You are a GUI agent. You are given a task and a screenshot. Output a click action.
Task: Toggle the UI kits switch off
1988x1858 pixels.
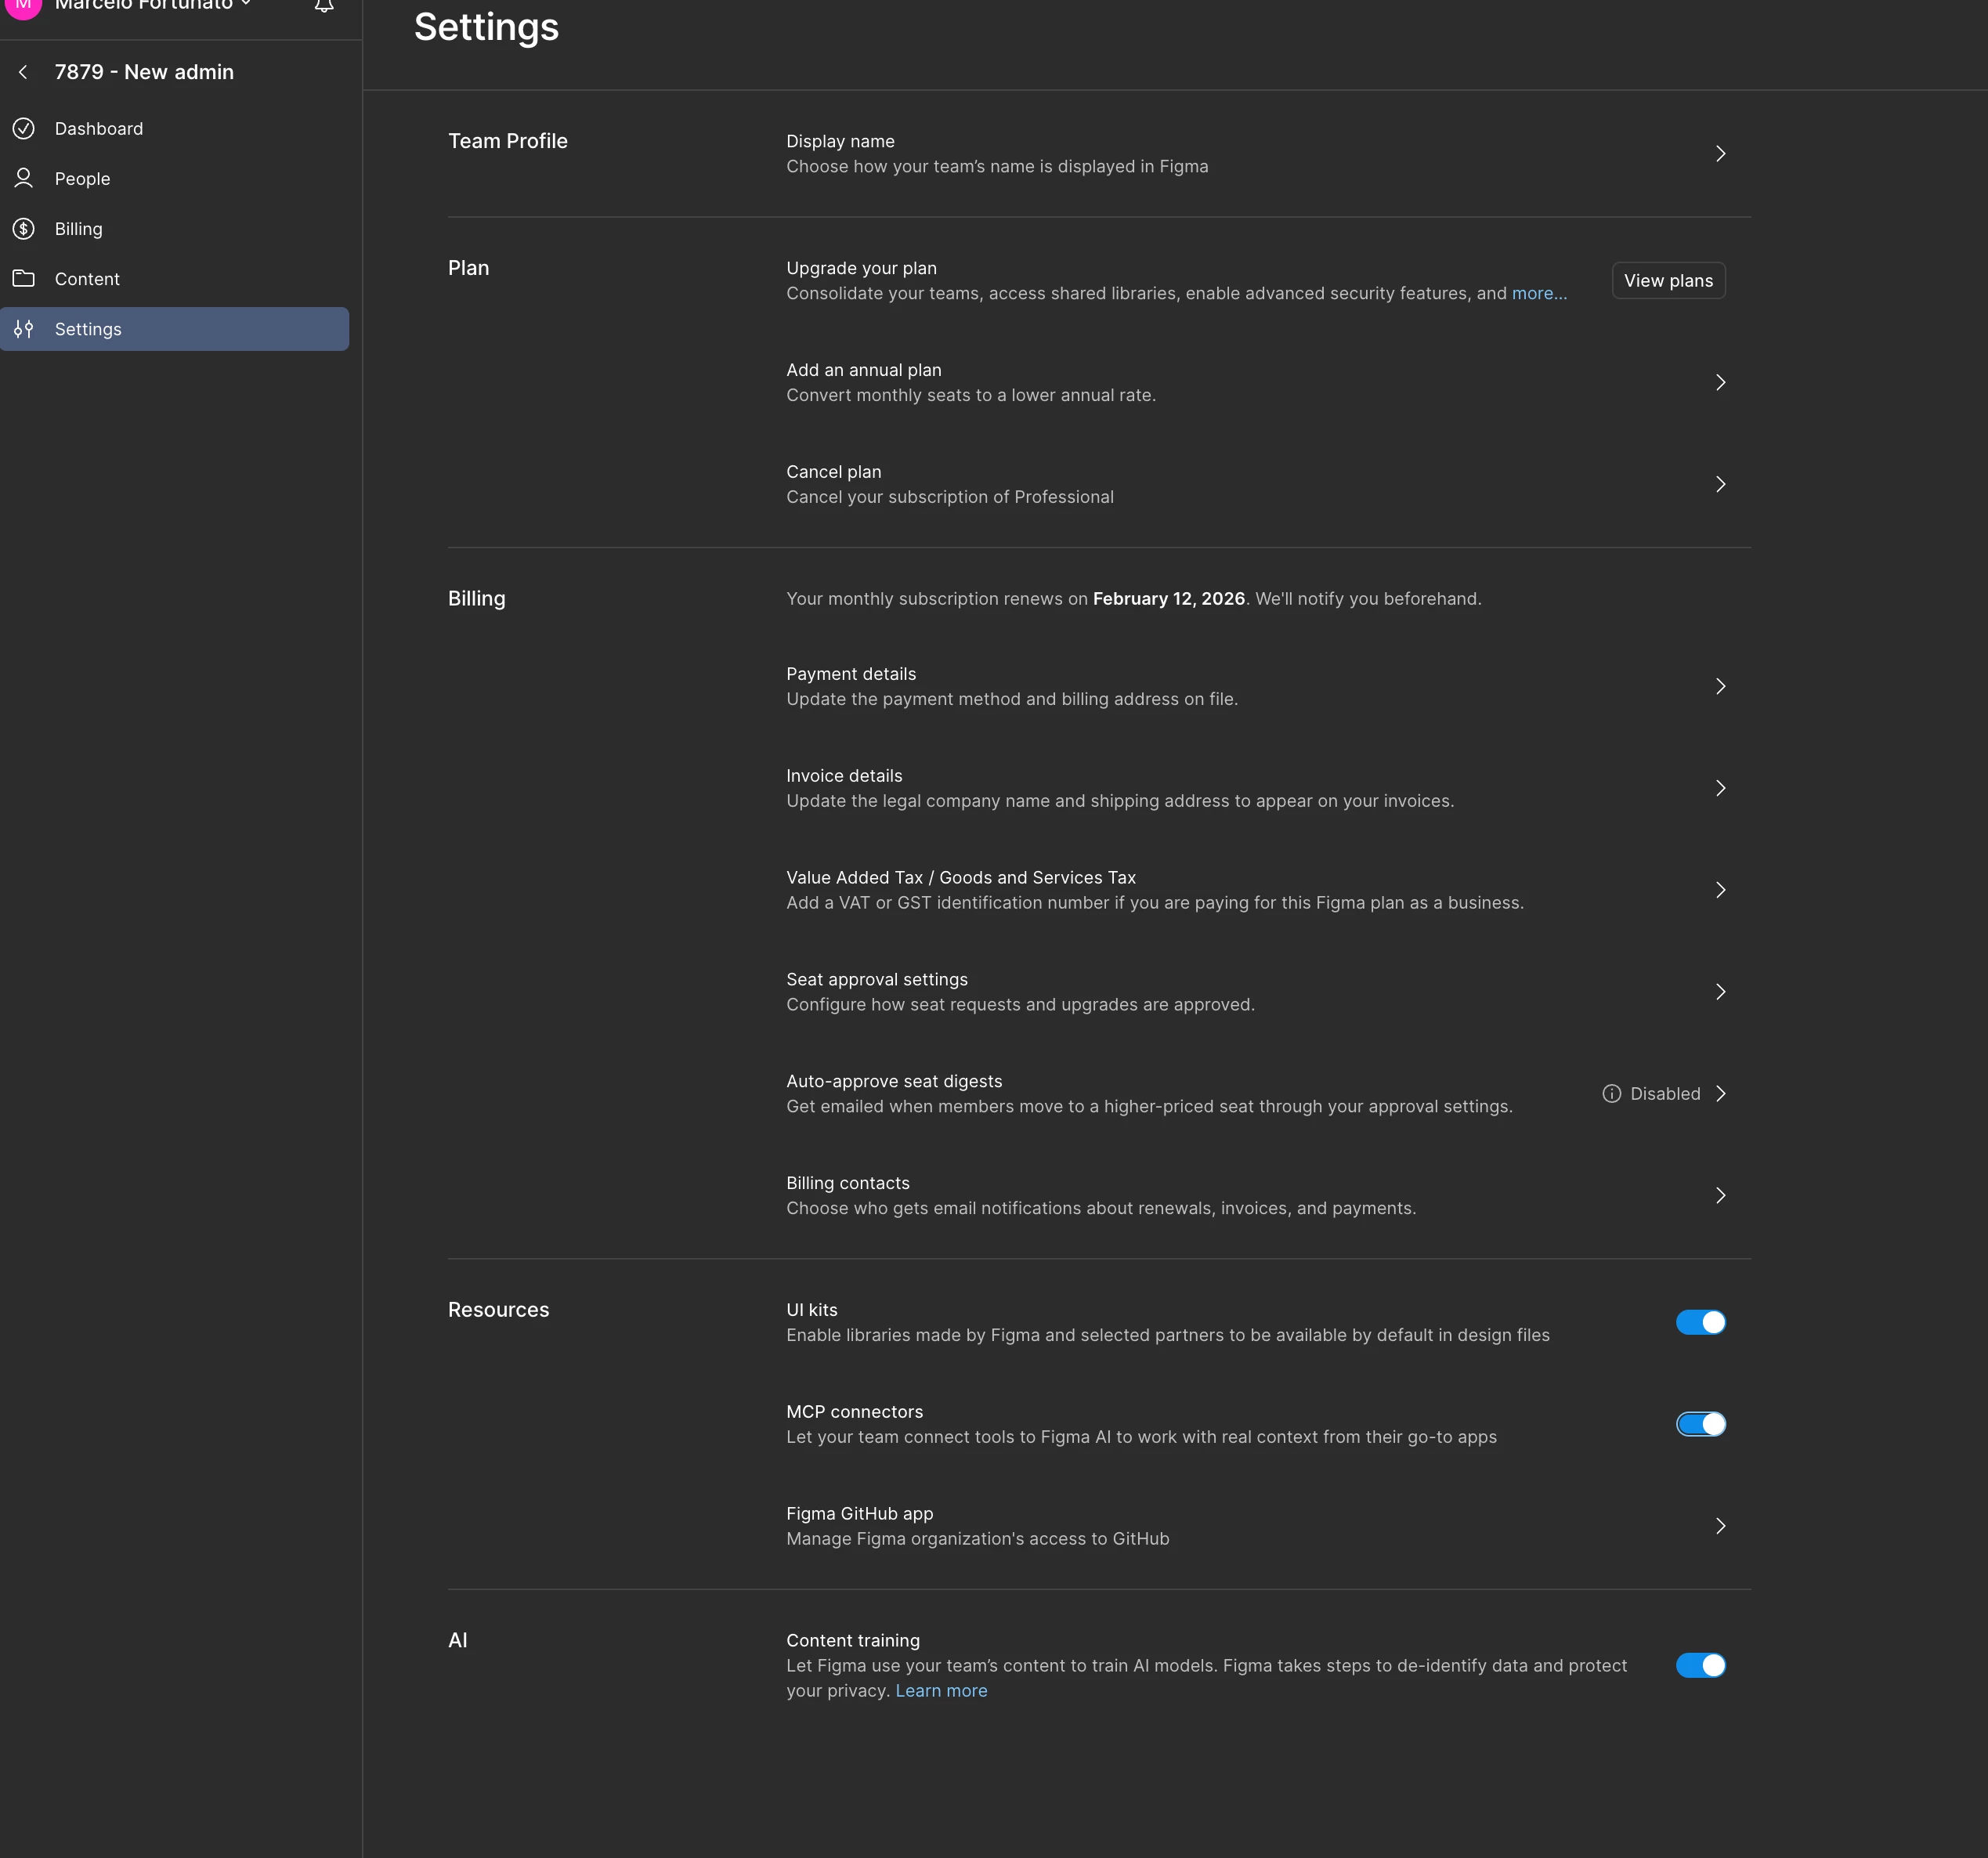tap(1699, 1322)
